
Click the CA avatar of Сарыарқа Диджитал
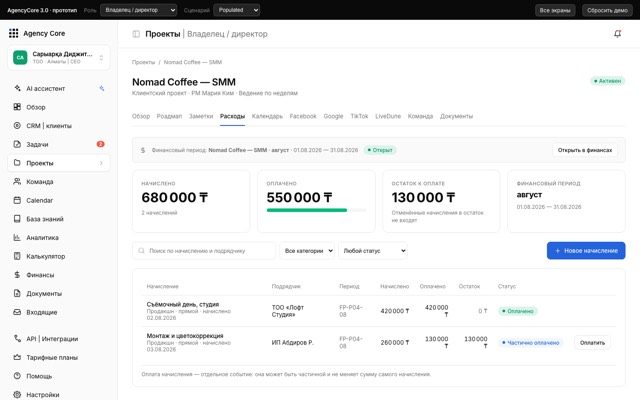(20, 57)
